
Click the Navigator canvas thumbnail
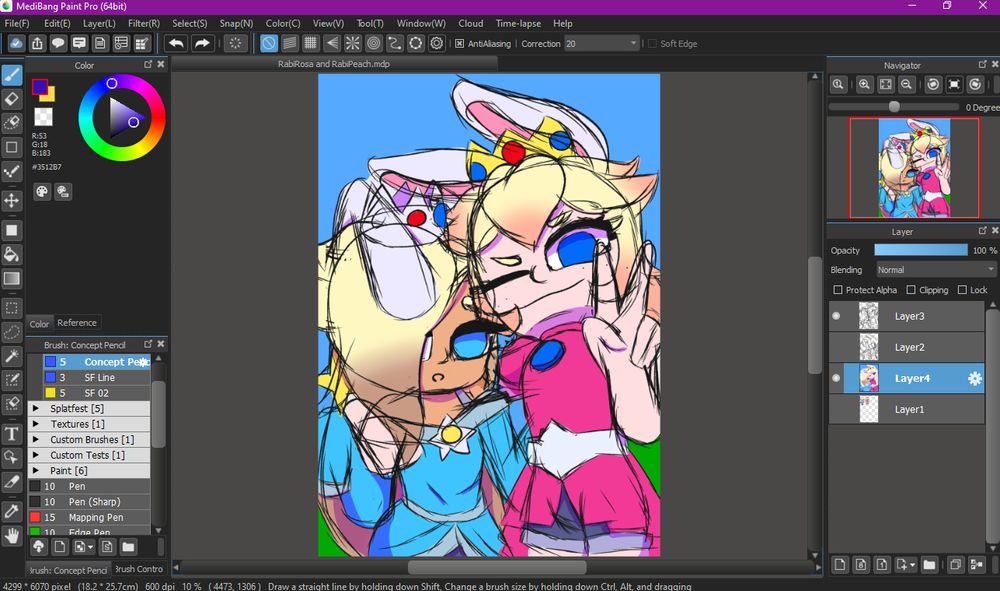click(x=914, y=168)
